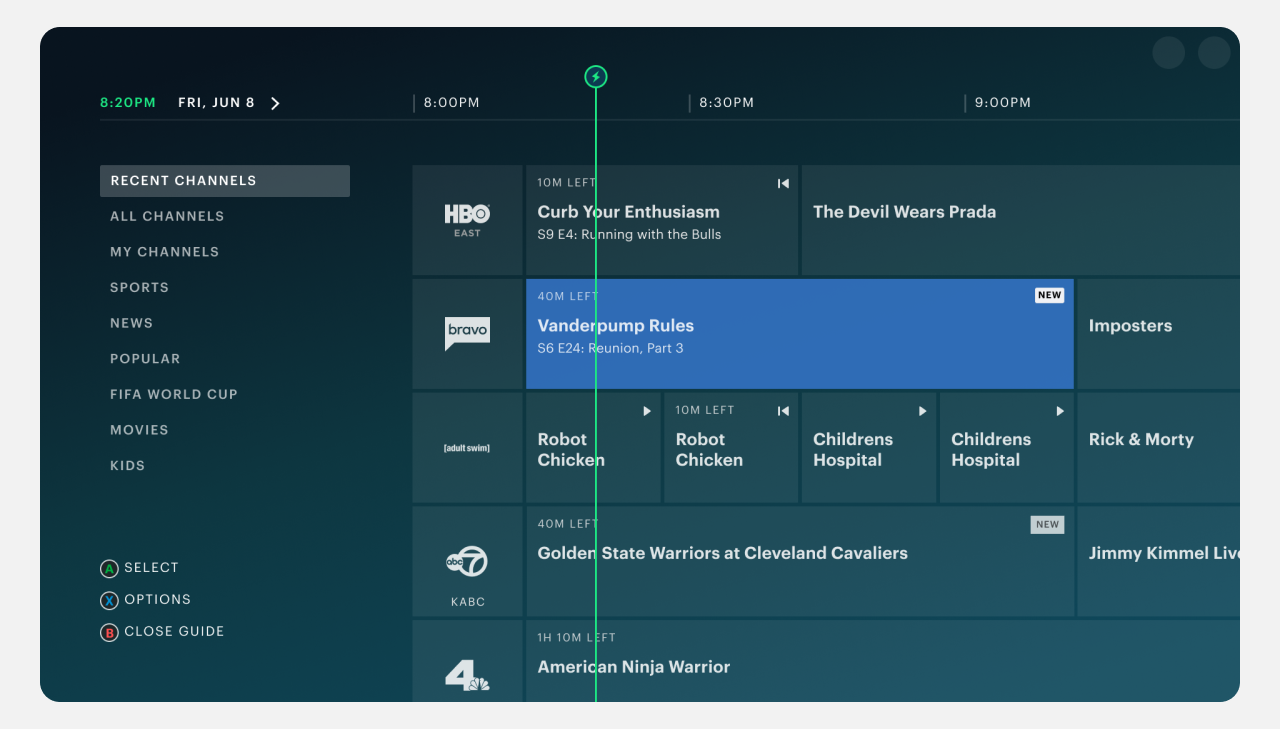Click the NEW badge on Warriors game
The image size is (1280, 729).
pyautogui.click(x=1047, y=525)
